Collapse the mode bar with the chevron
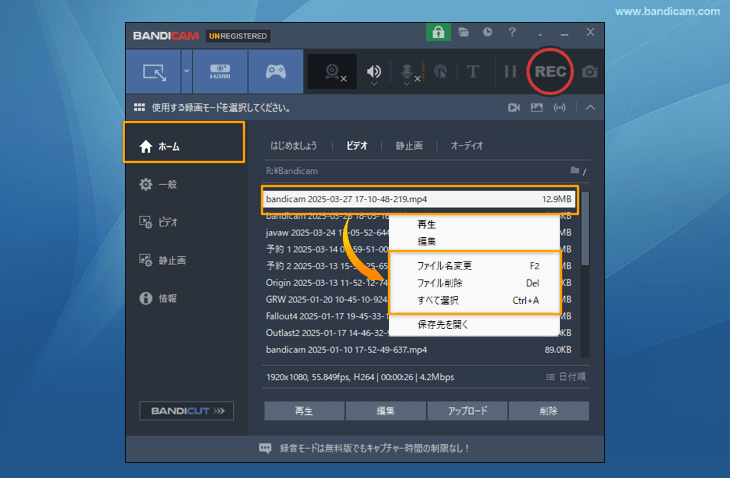The height and width of the screenshot is (478, 730). (x=590, y=107)
